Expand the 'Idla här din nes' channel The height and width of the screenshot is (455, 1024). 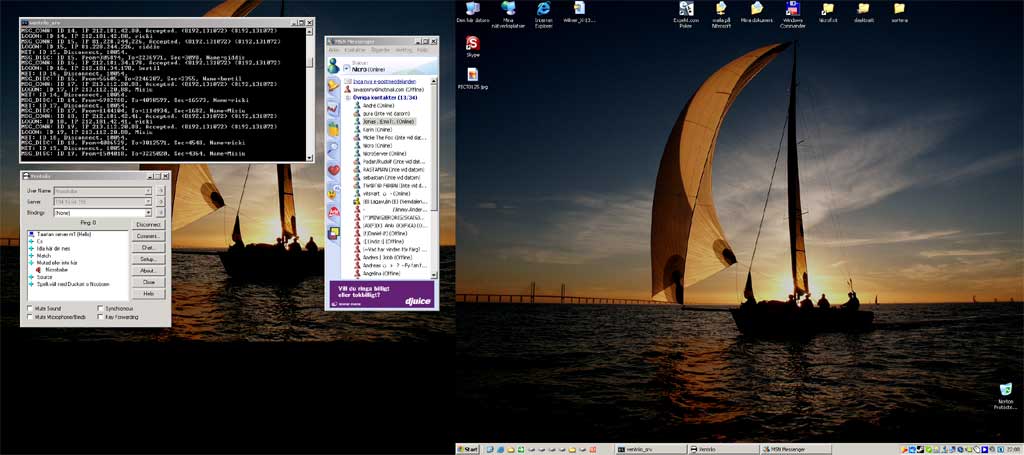[x=31, y=248]
